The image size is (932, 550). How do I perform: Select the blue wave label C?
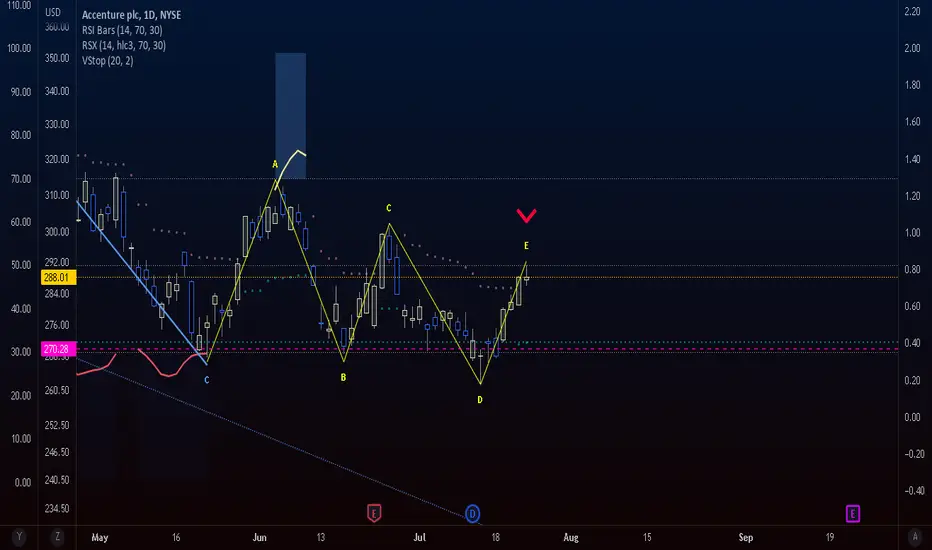tap(207, 380)
